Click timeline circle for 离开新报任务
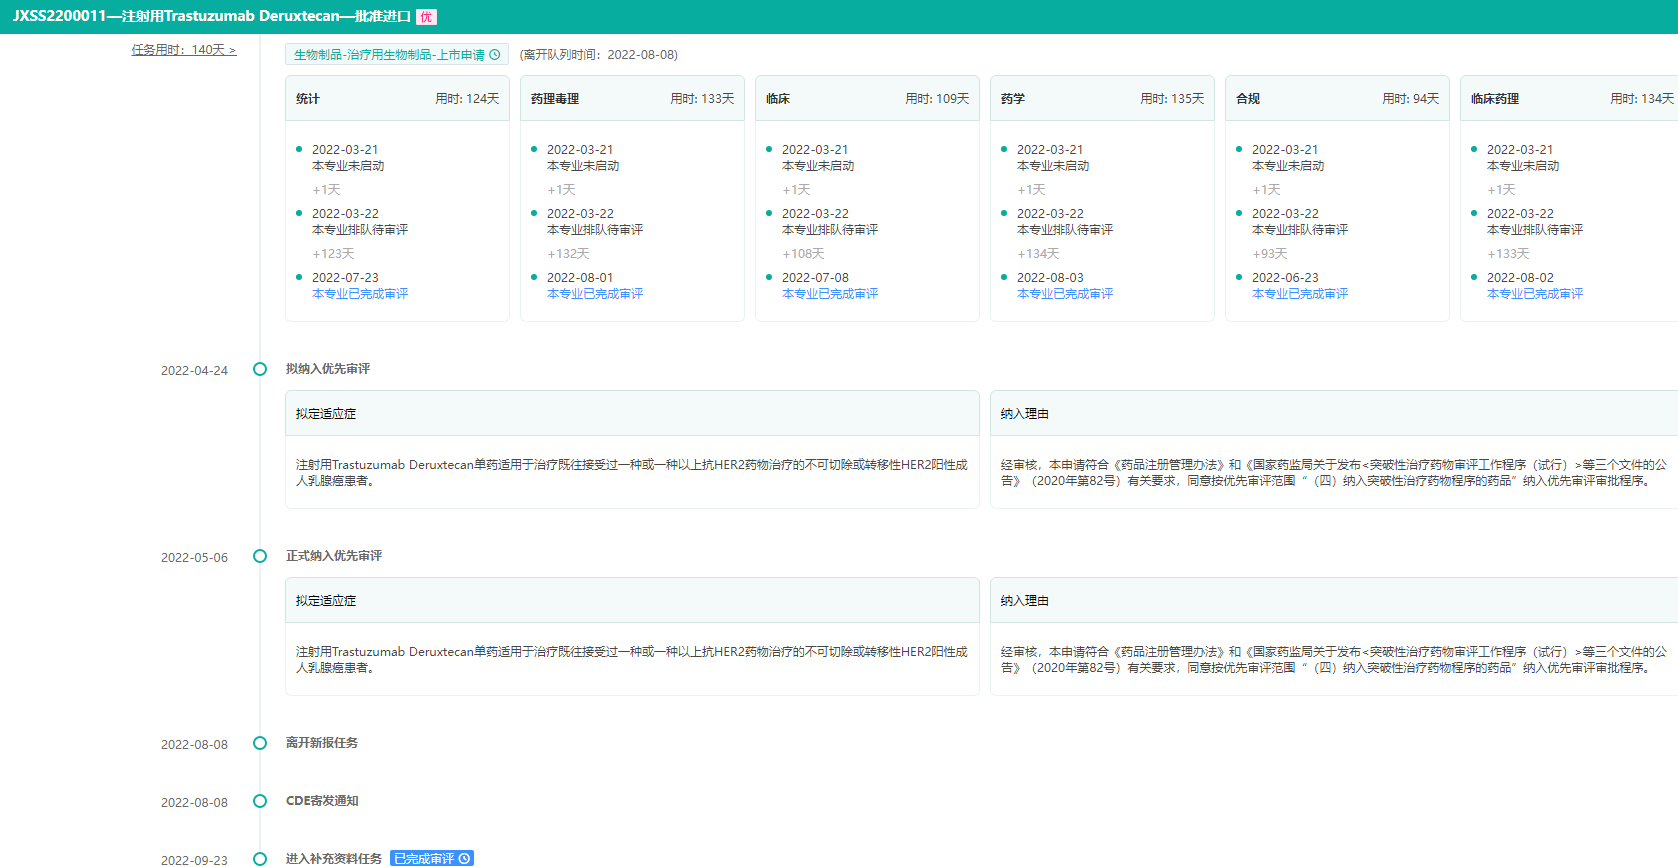The width and height of the screenshot is (1678, 867). coord(260,743)
